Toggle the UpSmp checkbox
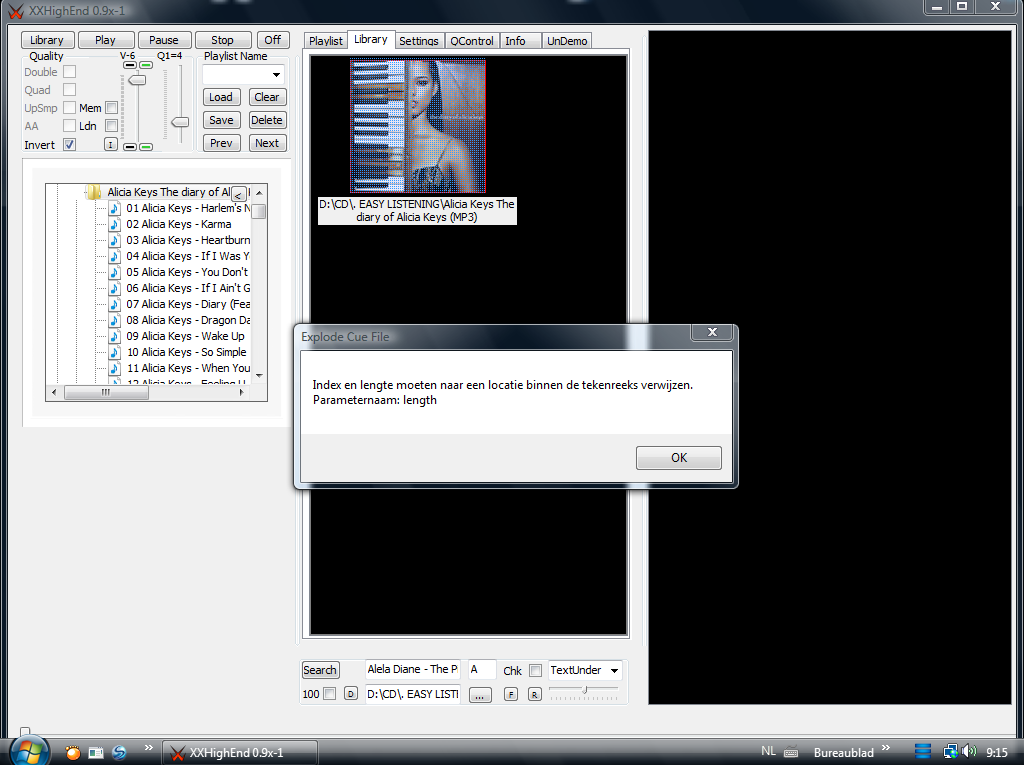The image size is (1024, 765). pyautogui.click(x=69, y=108)
